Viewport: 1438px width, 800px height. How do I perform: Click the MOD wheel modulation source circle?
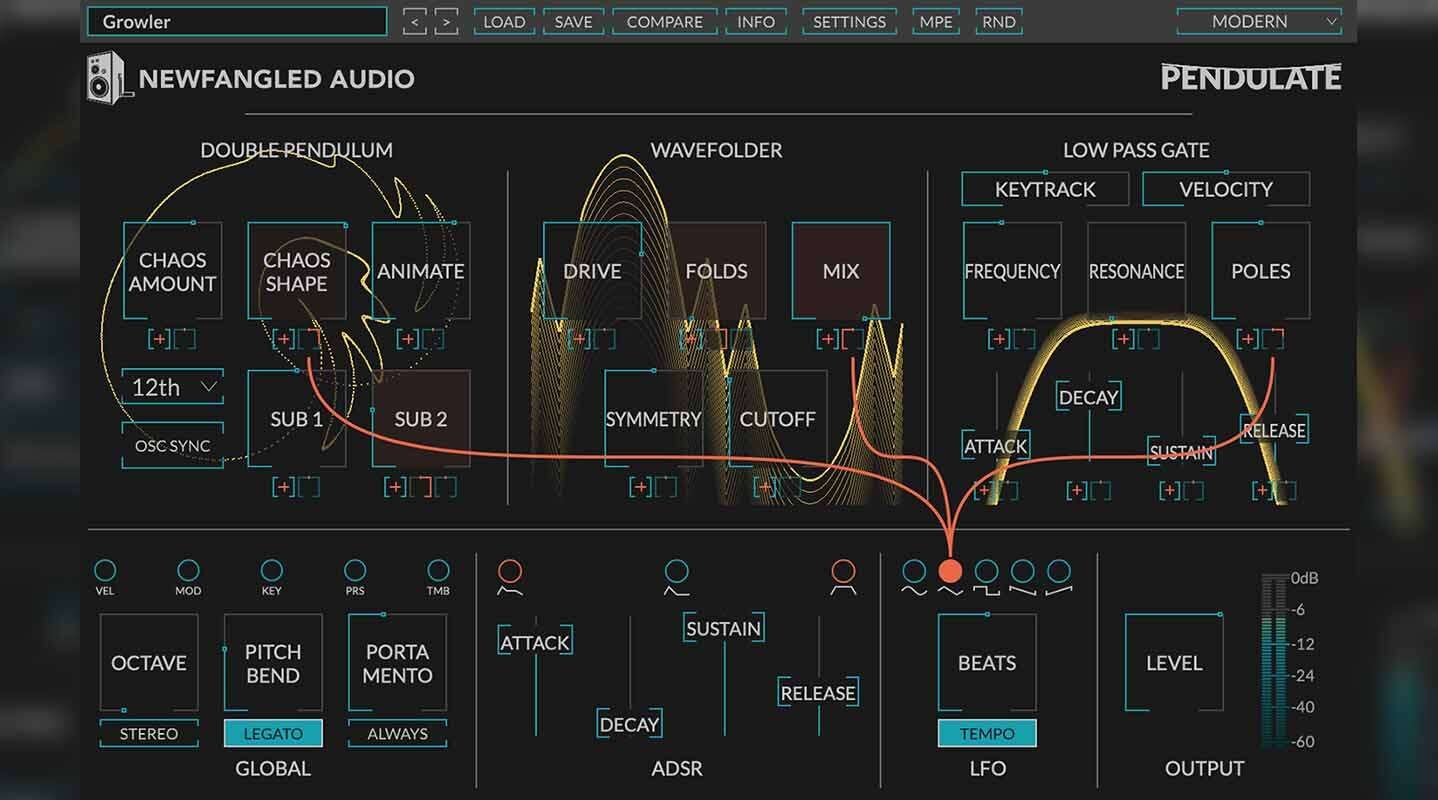click(188, 570)
